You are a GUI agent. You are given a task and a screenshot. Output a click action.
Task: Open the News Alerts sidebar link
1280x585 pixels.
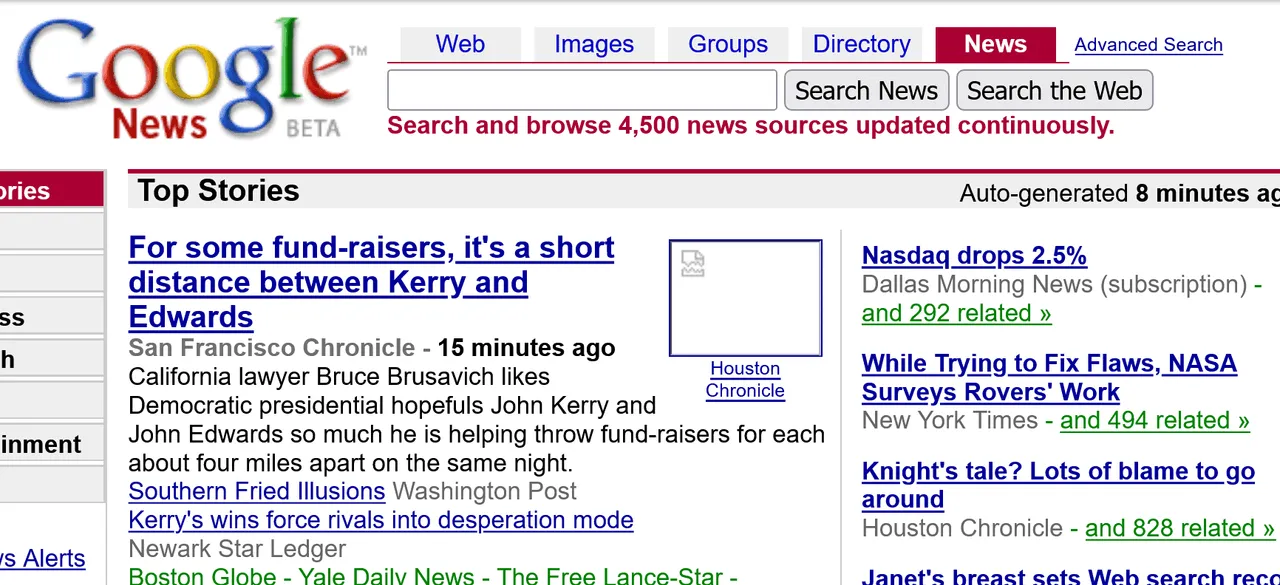pos(43,559)
